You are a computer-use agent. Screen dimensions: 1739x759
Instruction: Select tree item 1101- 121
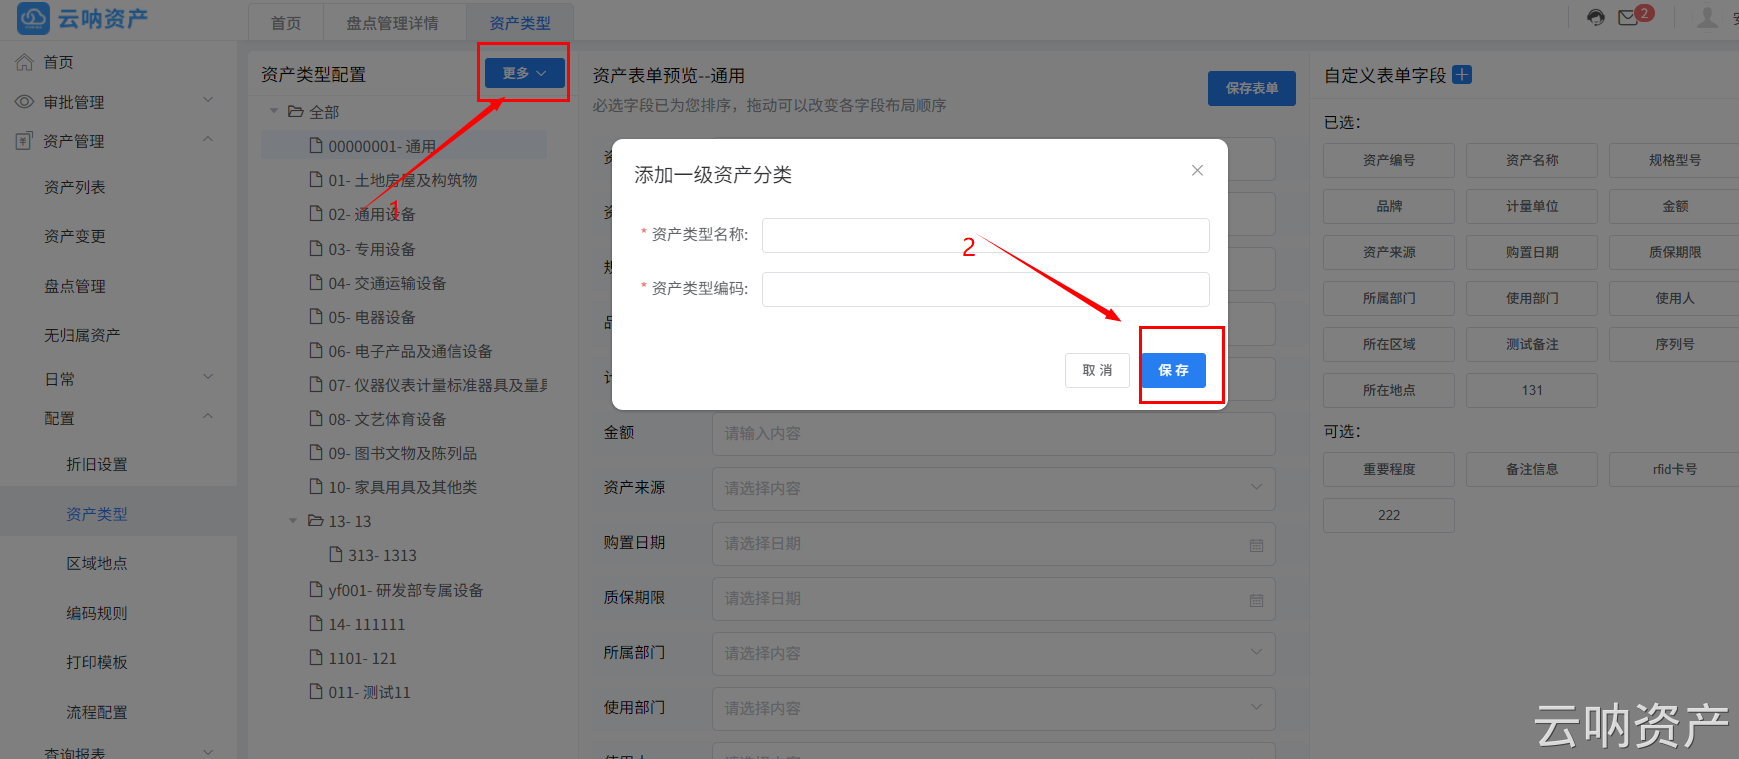(362, 658)
